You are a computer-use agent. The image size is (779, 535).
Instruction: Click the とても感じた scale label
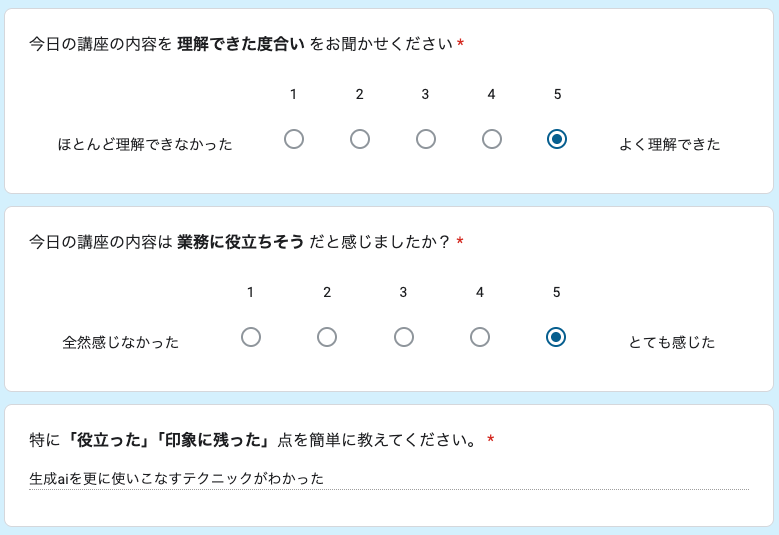[672, 342]
